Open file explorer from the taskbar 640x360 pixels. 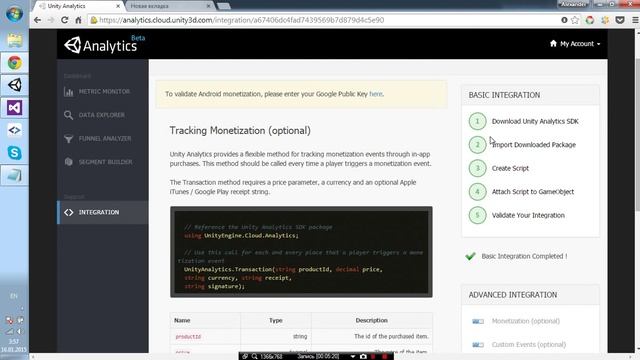pos(15,40)
